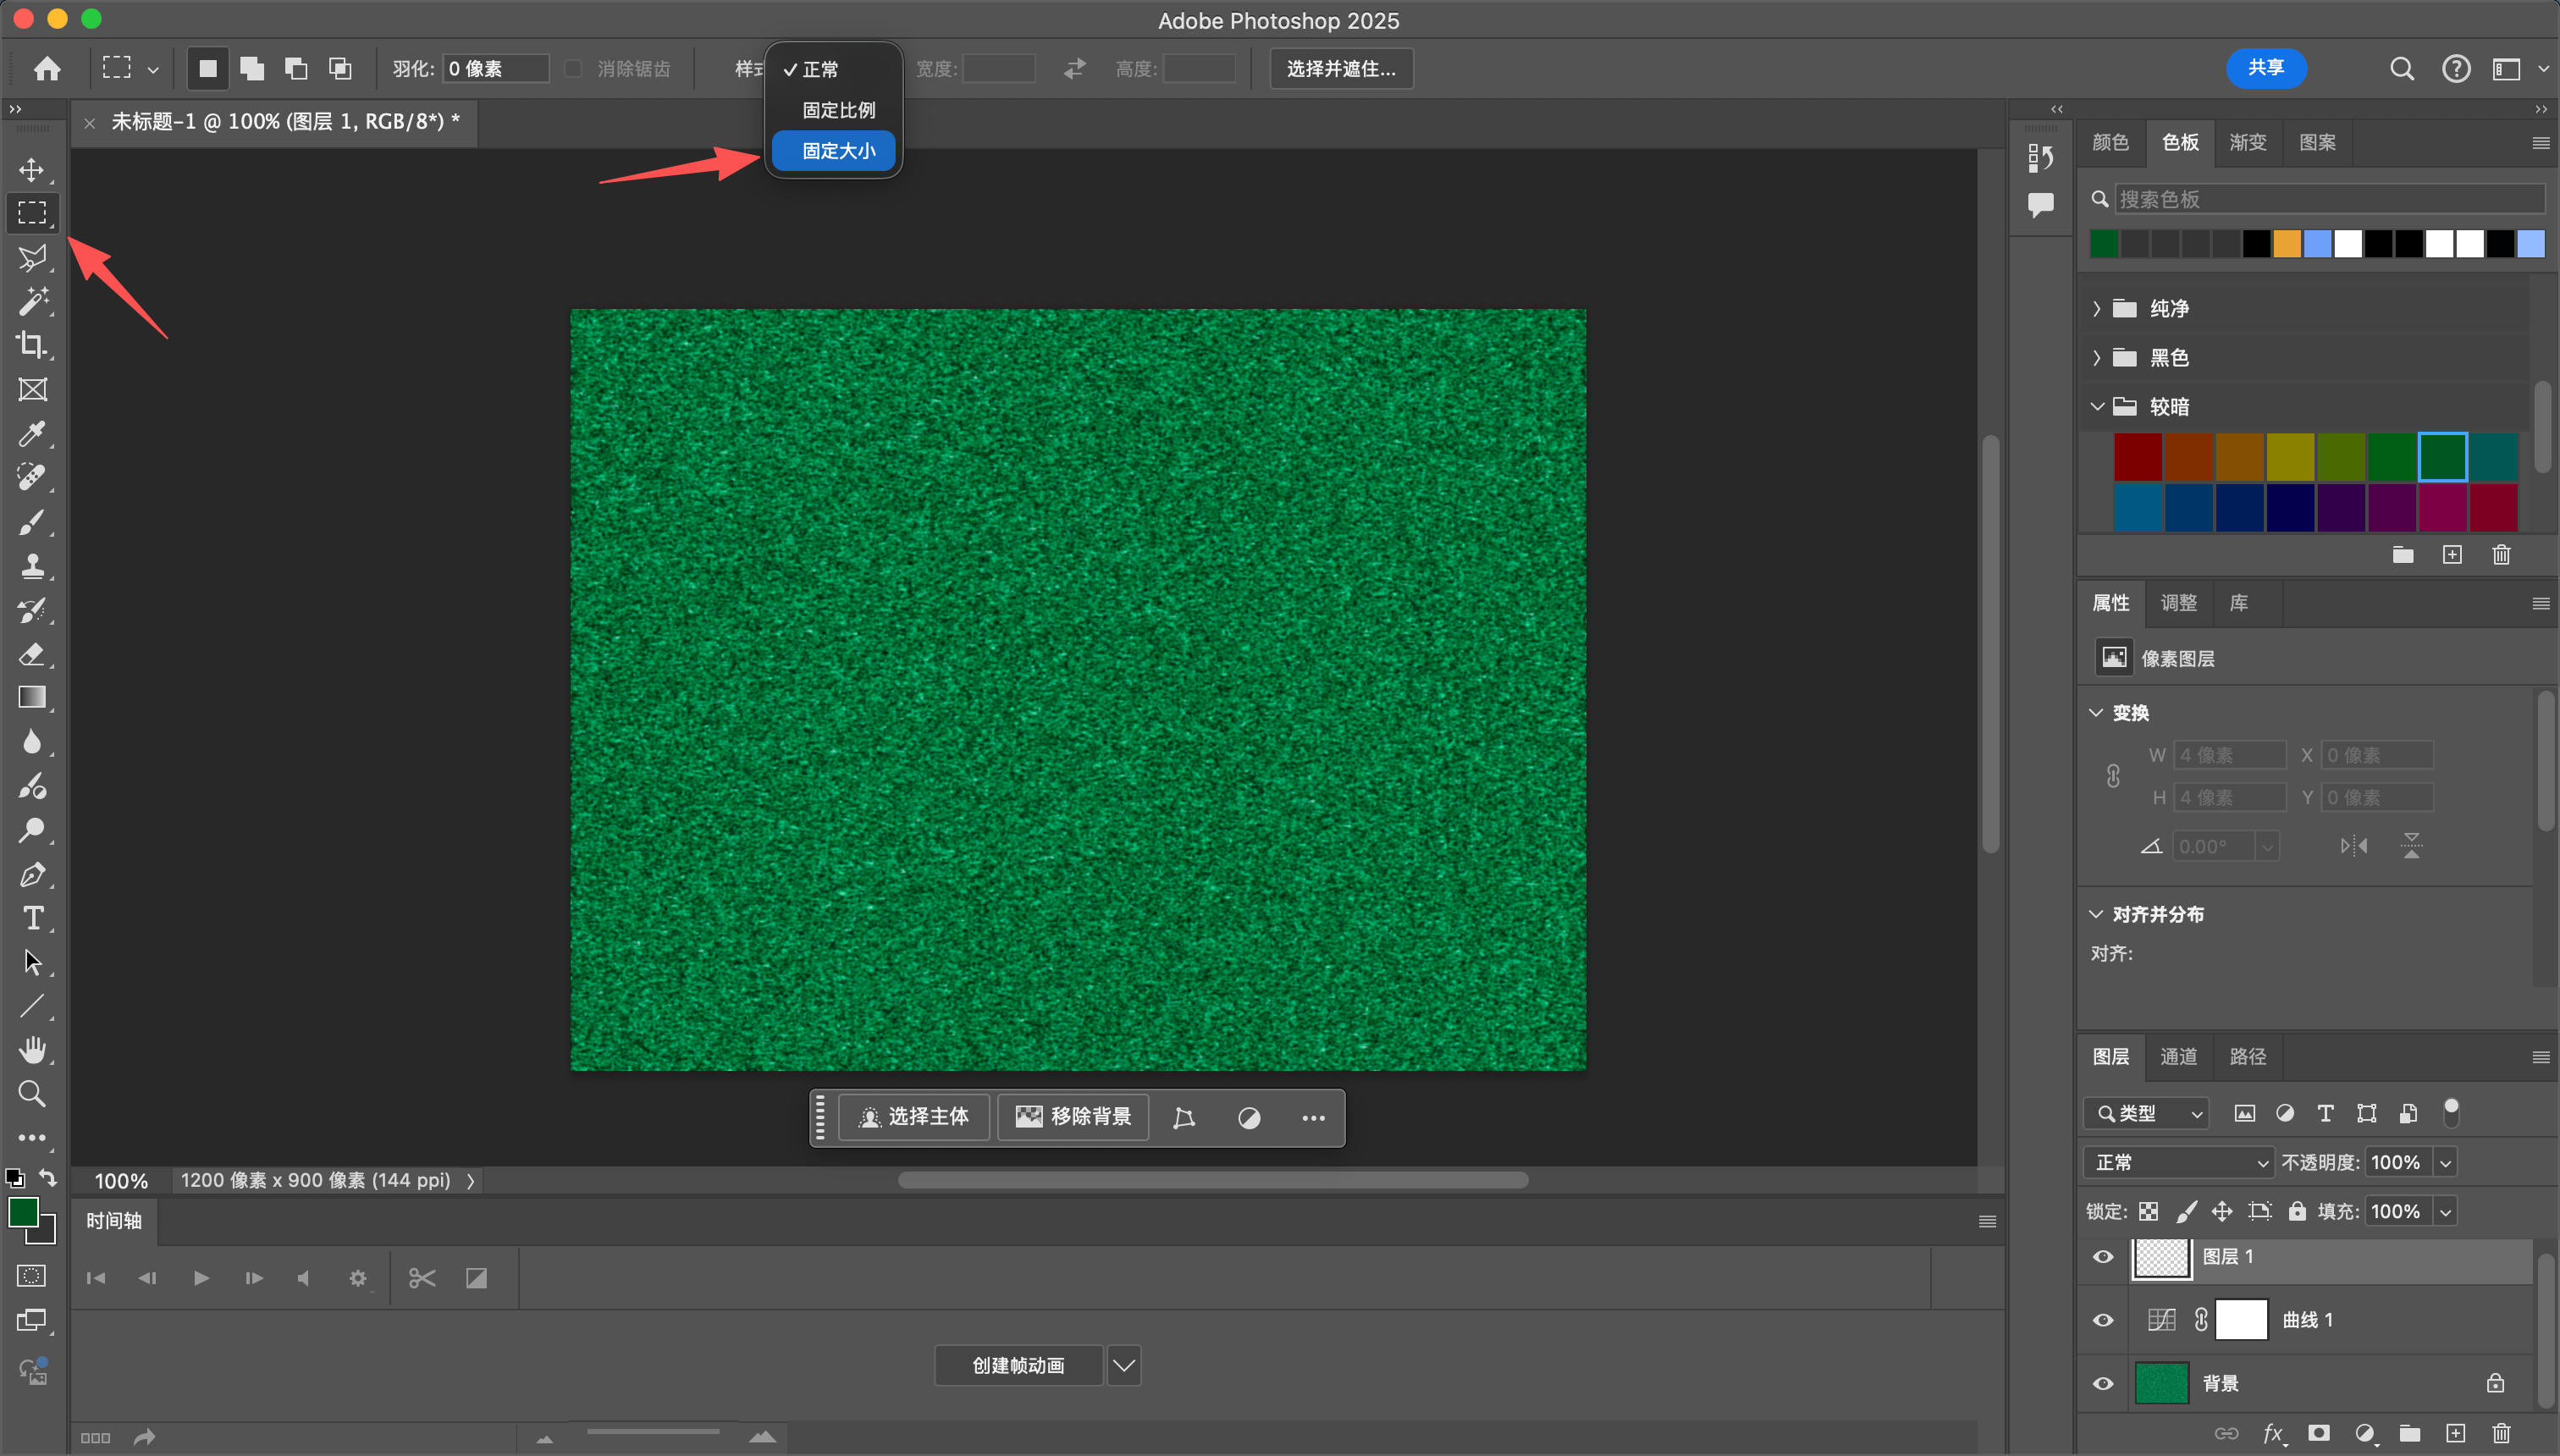This screenshot has width=2560, height=1456.
Task: Open the 类型 layer filter dropdown
Action: tap(2146, 1113)
